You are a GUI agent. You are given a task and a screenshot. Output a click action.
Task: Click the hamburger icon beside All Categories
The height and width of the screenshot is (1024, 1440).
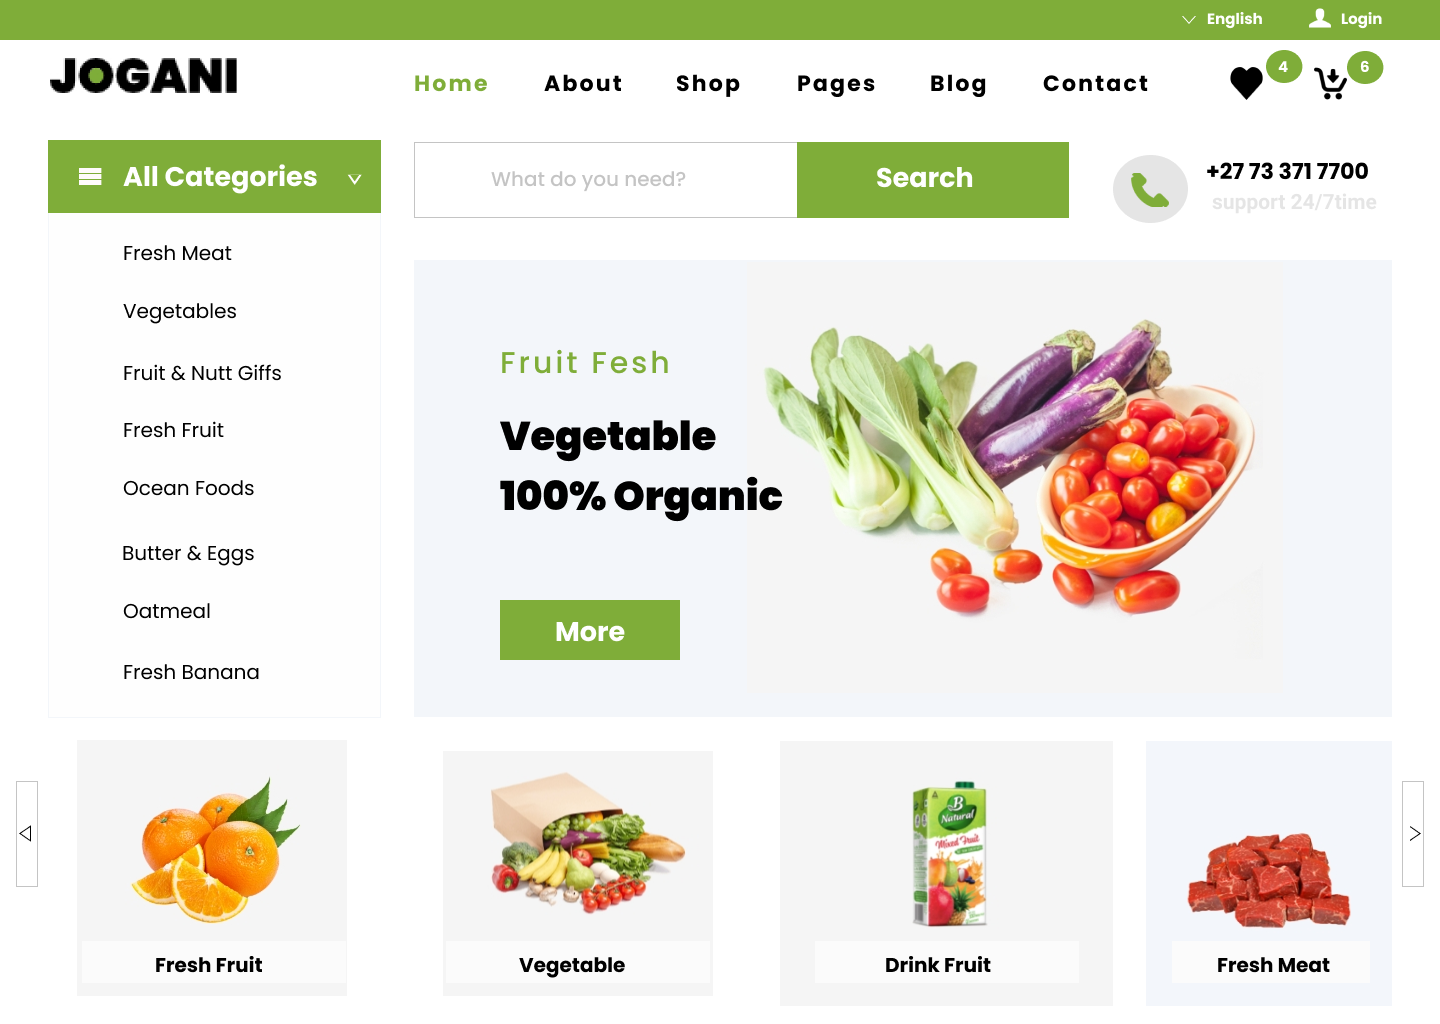pos(90,177)
